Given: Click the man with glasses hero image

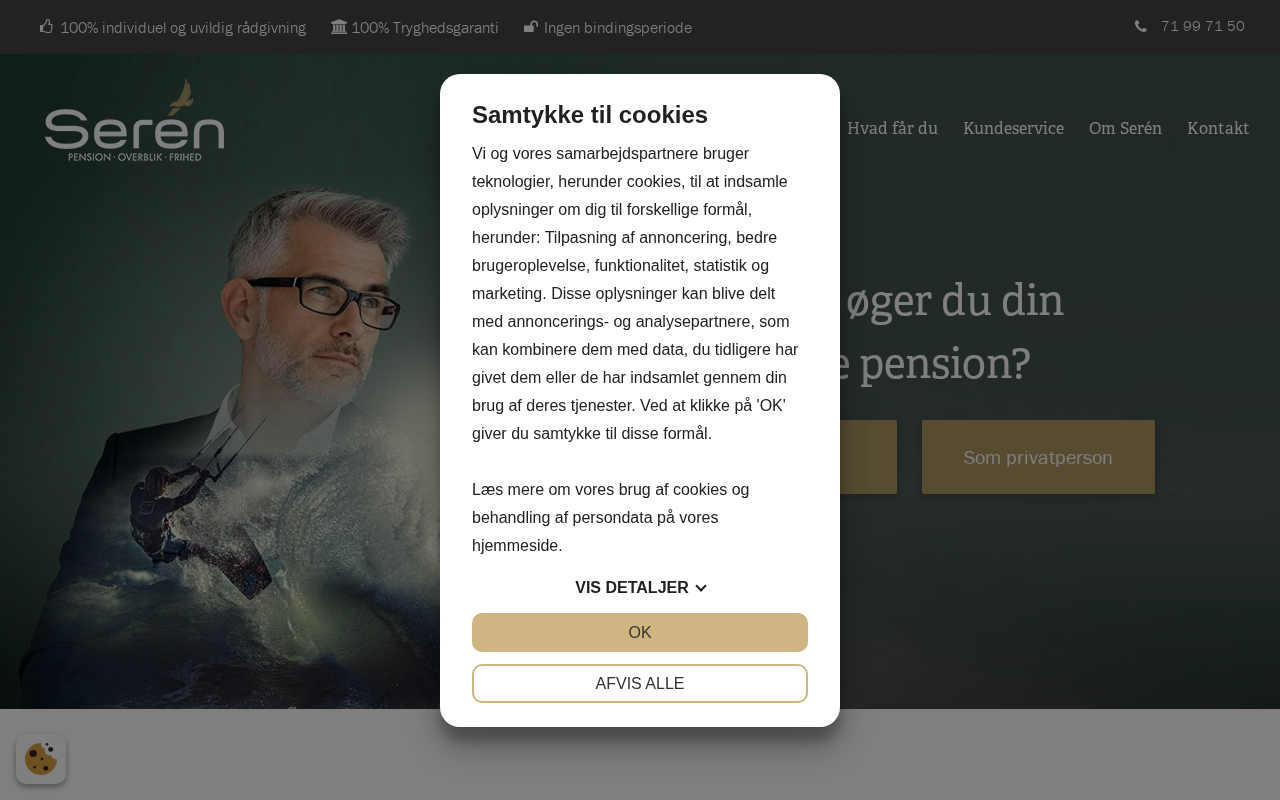Looking at the screenshot, I should click(x=230, y=430).
